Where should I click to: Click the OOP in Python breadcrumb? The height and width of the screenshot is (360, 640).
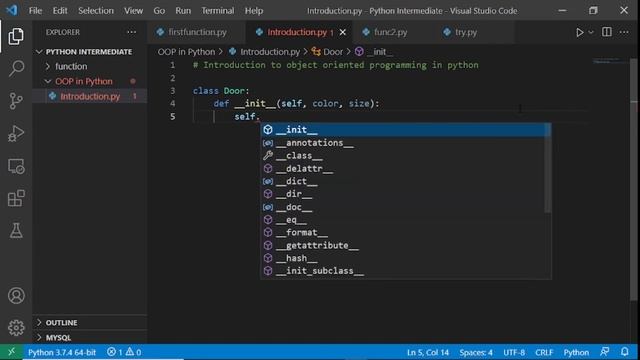coord(187,52)
